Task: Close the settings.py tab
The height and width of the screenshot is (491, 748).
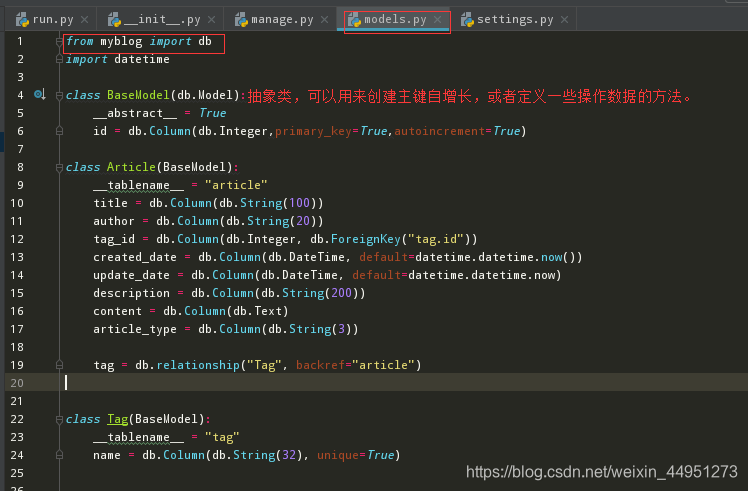Action: (x=564, y=20)
